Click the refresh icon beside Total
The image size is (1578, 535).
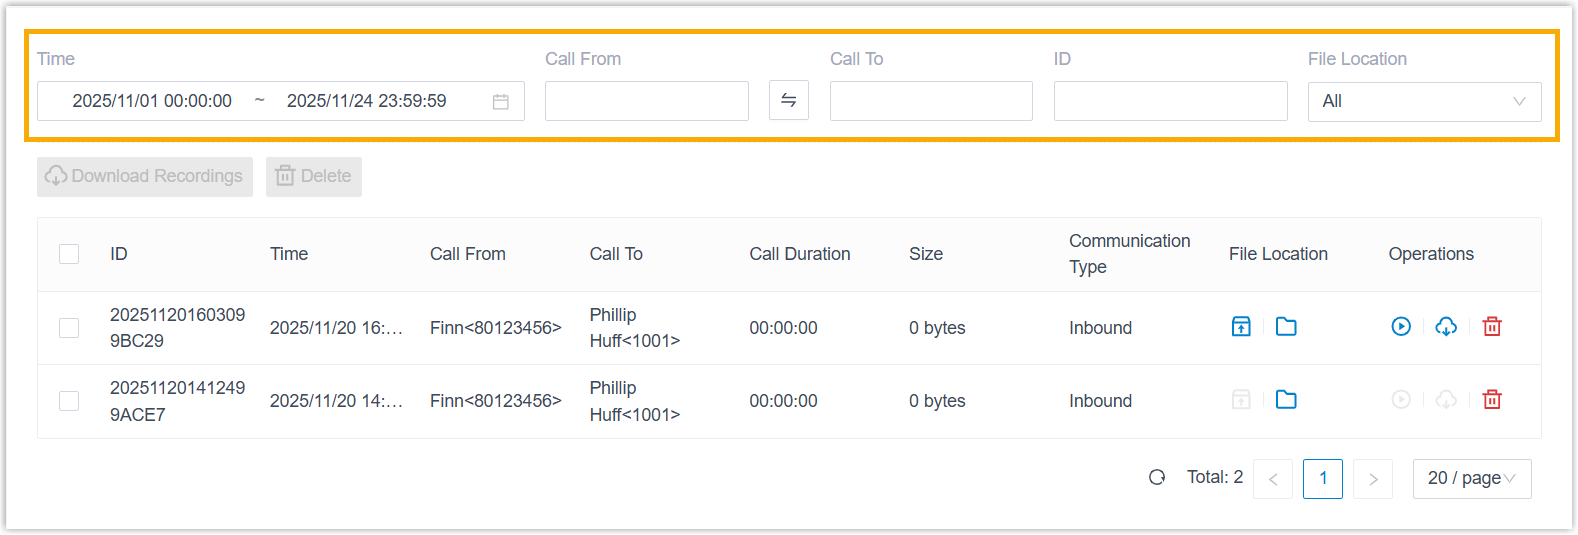coord(1157,478)
